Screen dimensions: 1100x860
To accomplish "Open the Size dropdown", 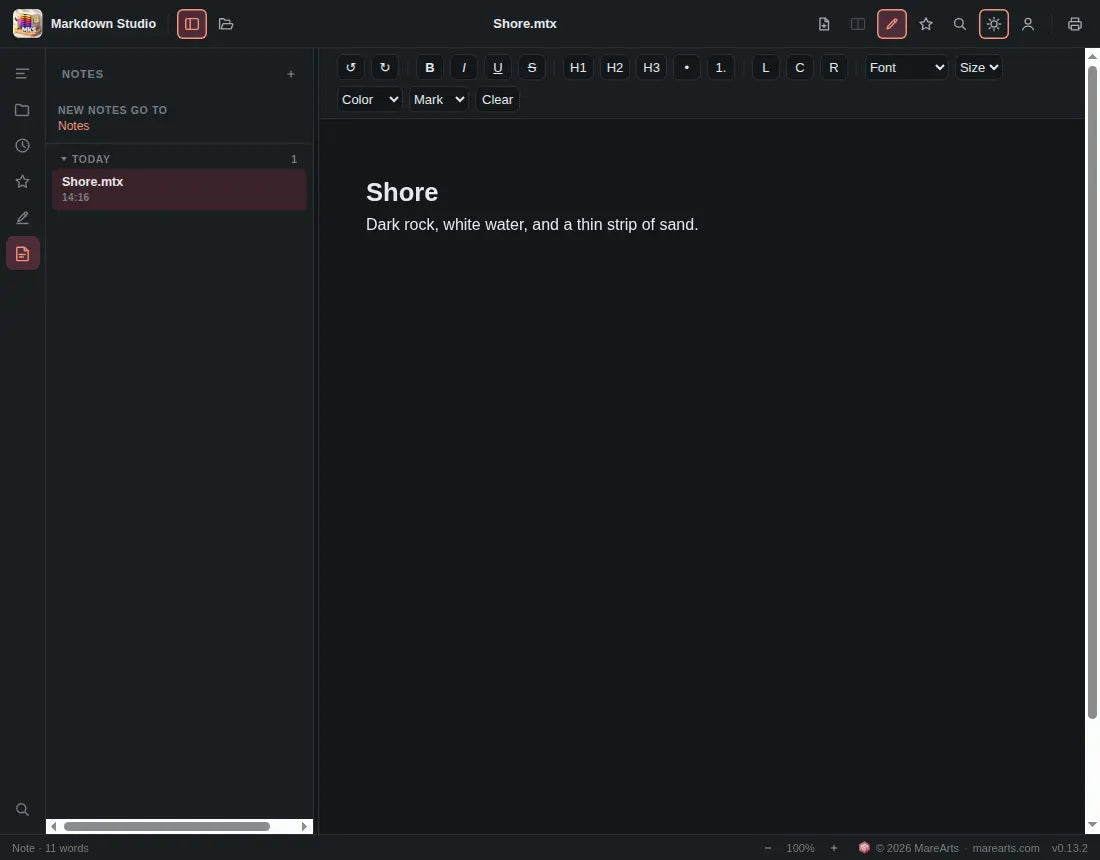I will pyautogui.click(x=979, y=67).
